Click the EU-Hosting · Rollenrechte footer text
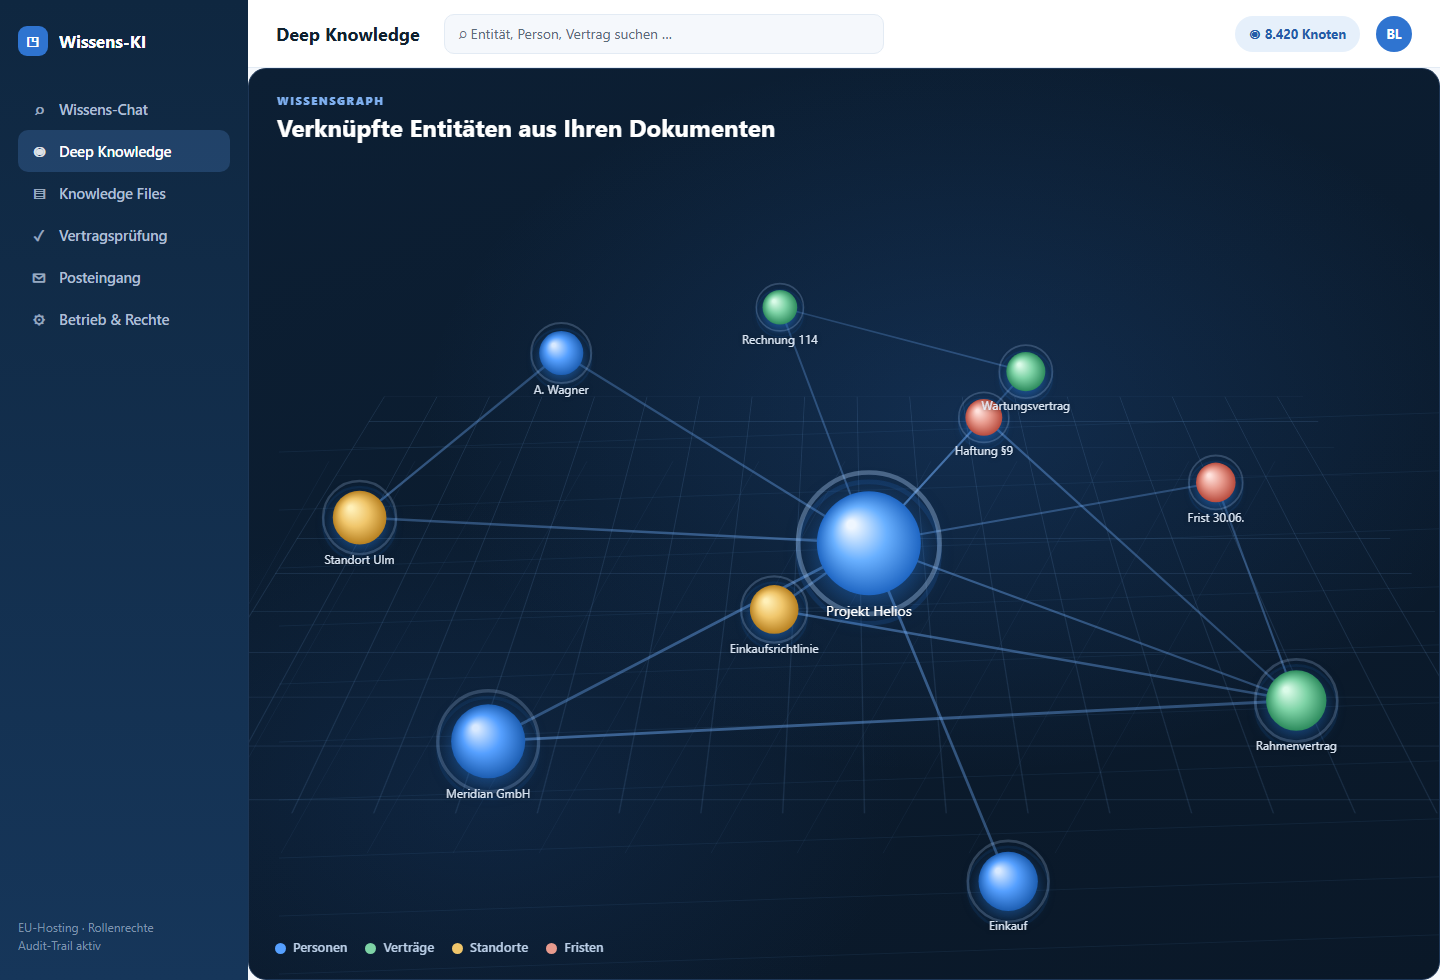1440x980 pixels. click(86, 928)
